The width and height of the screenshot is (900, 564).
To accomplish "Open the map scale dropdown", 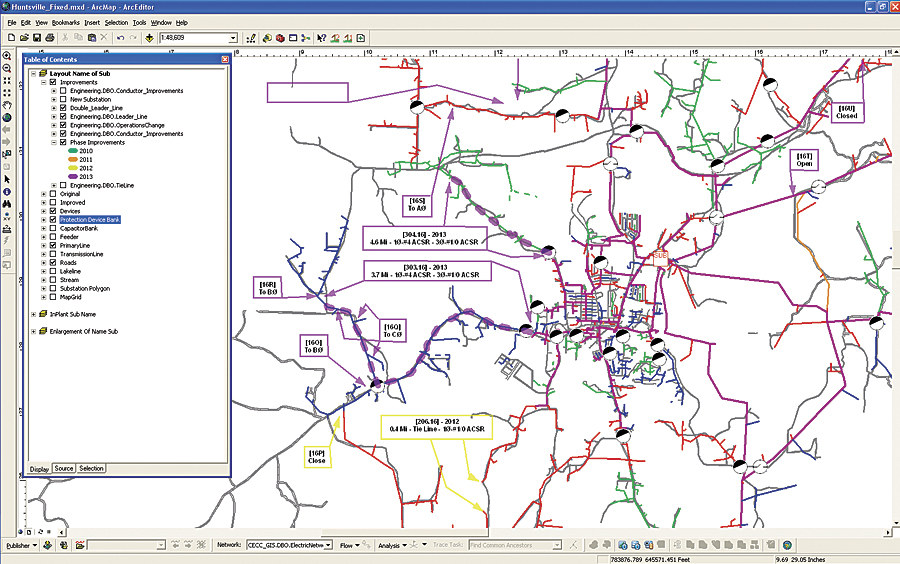I will 233,38.
